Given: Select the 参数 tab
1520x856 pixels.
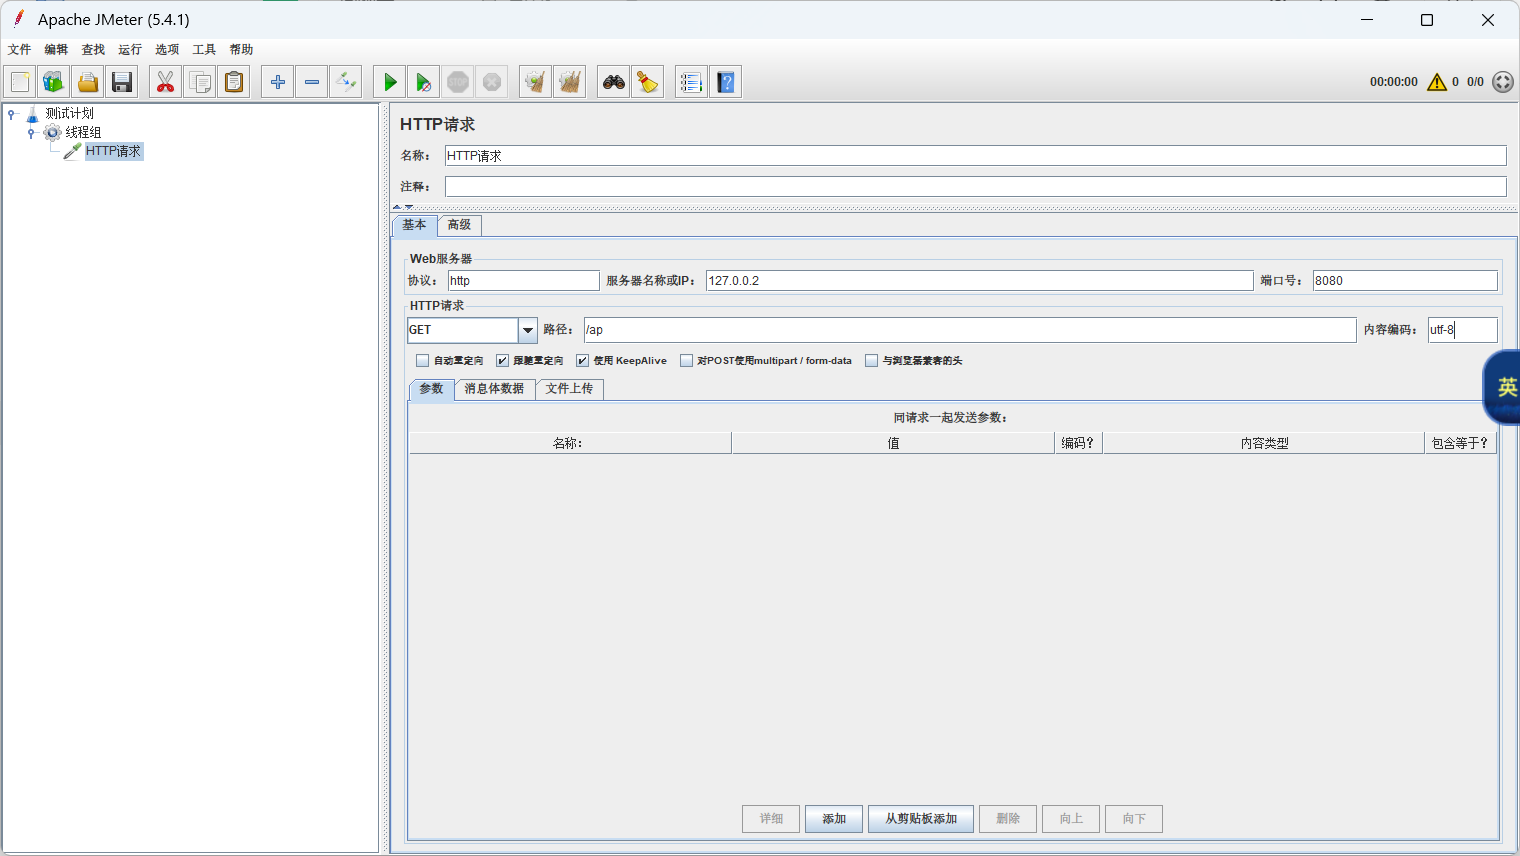Looking at the screenshot, I should coord(431,389).
